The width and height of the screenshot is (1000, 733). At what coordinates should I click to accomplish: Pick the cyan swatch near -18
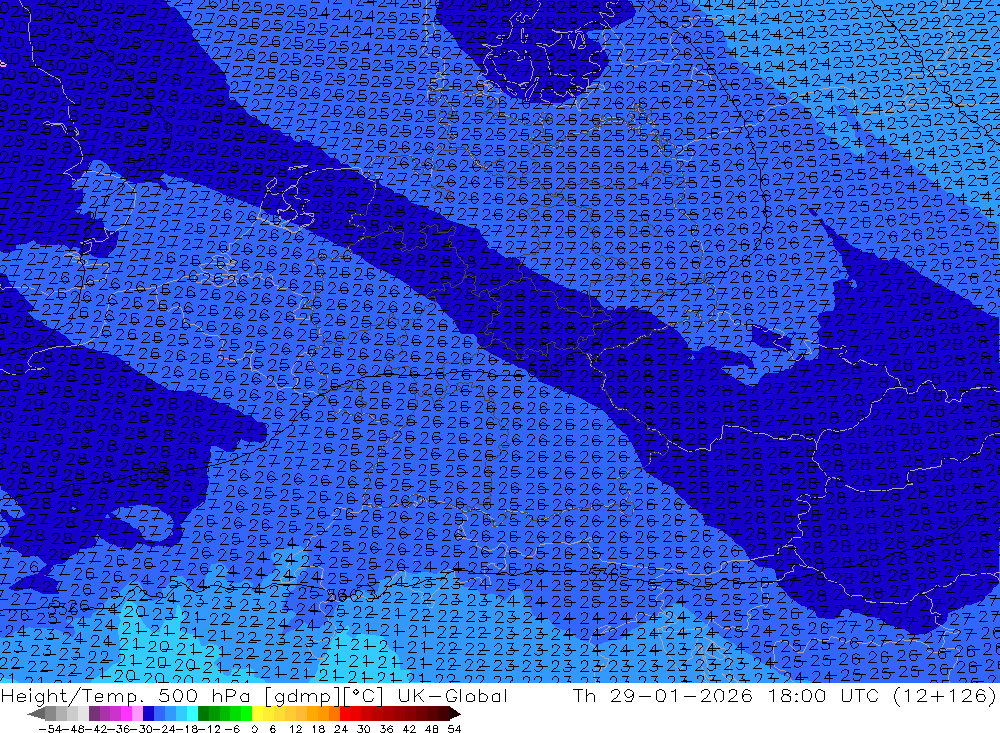[192, 713]
